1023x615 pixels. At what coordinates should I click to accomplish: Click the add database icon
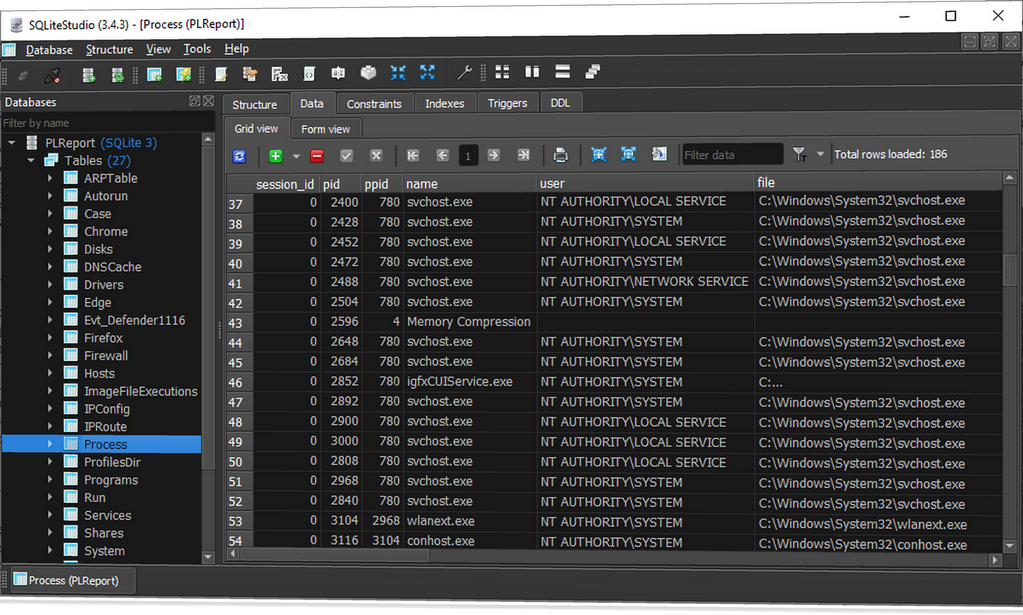[x=89, y=75]
